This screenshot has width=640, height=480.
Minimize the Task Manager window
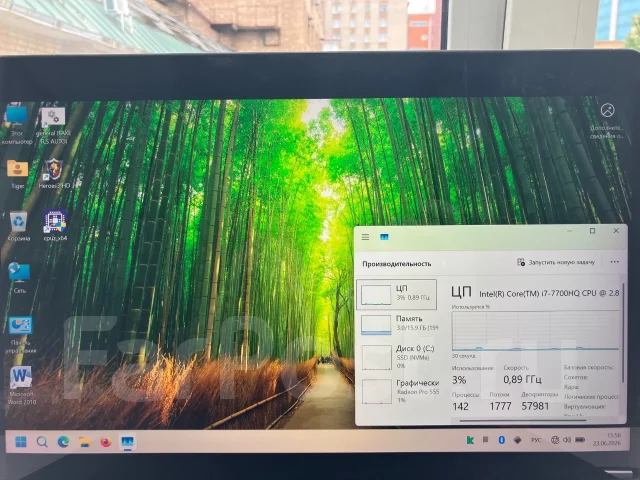pos(569,231)
